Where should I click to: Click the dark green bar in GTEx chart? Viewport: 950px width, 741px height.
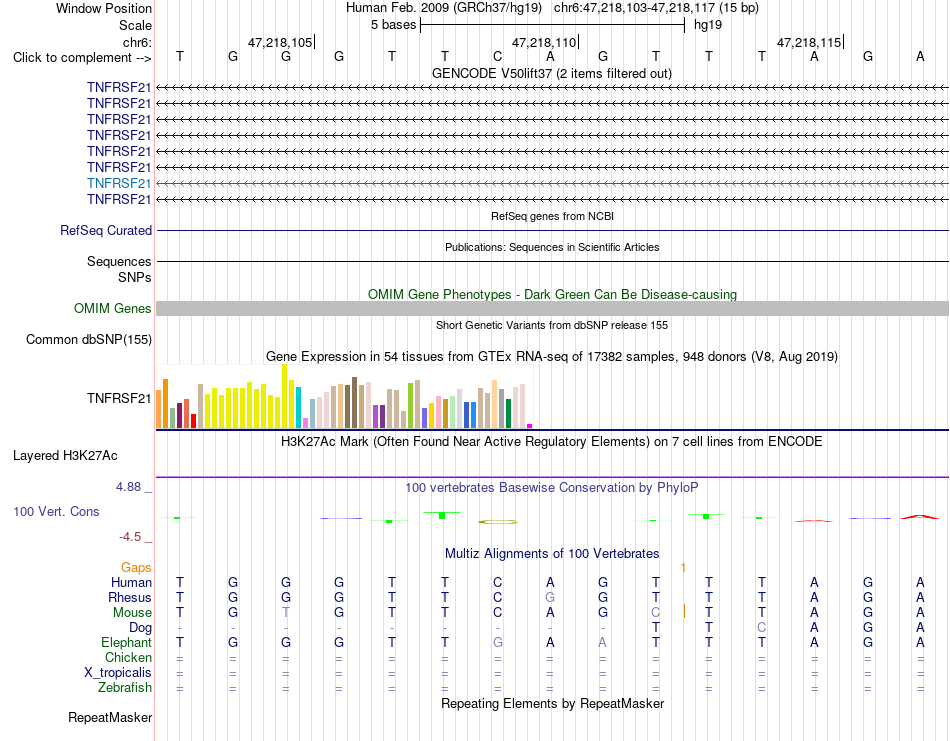(508, 414)
